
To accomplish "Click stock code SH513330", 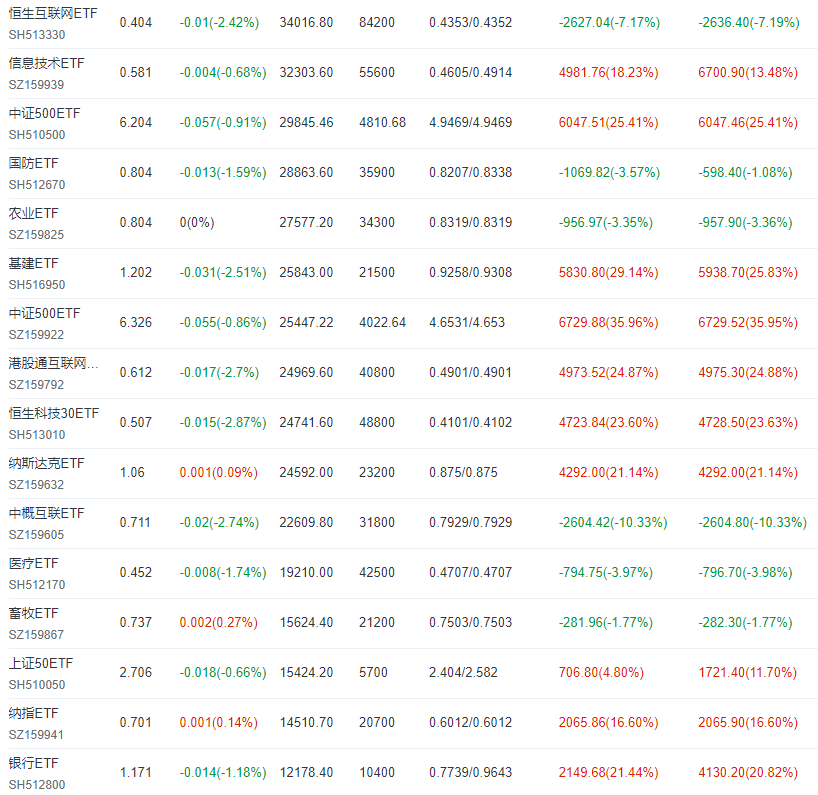I will (37, 35).
